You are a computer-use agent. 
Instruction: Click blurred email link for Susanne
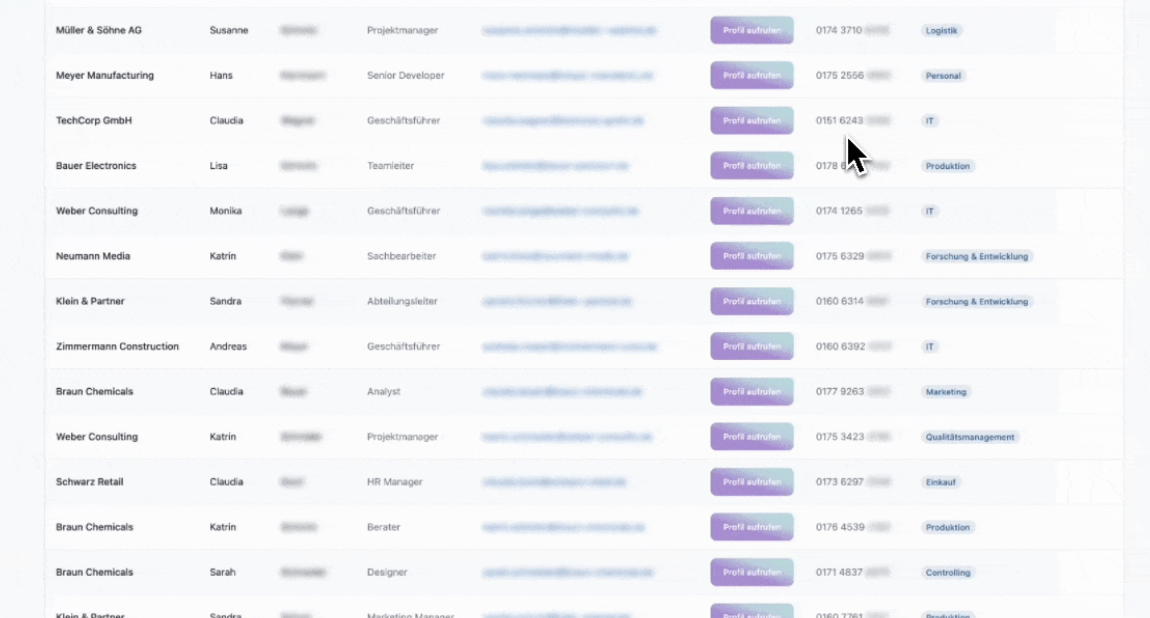click(569, 31)
